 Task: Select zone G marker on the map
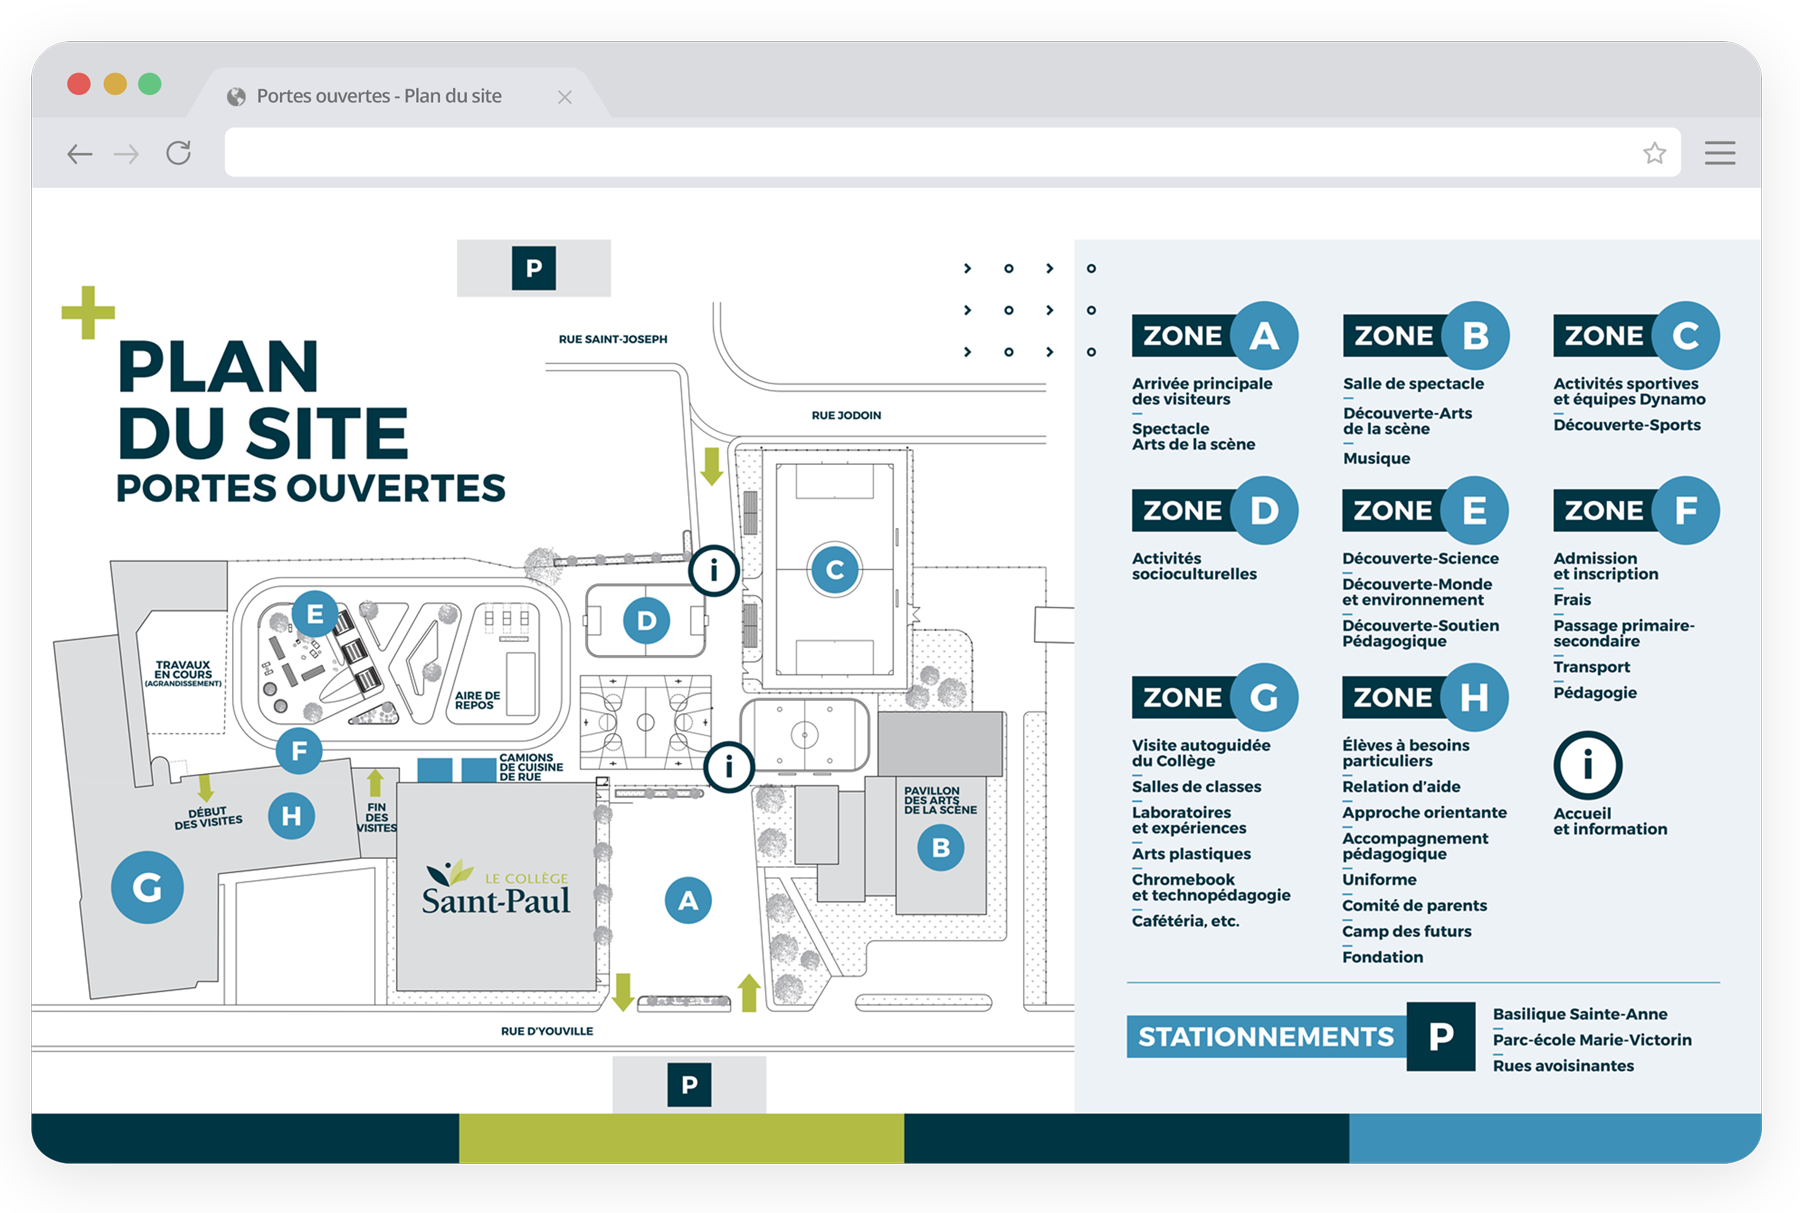pyautogui.click(x=147, y=887)
